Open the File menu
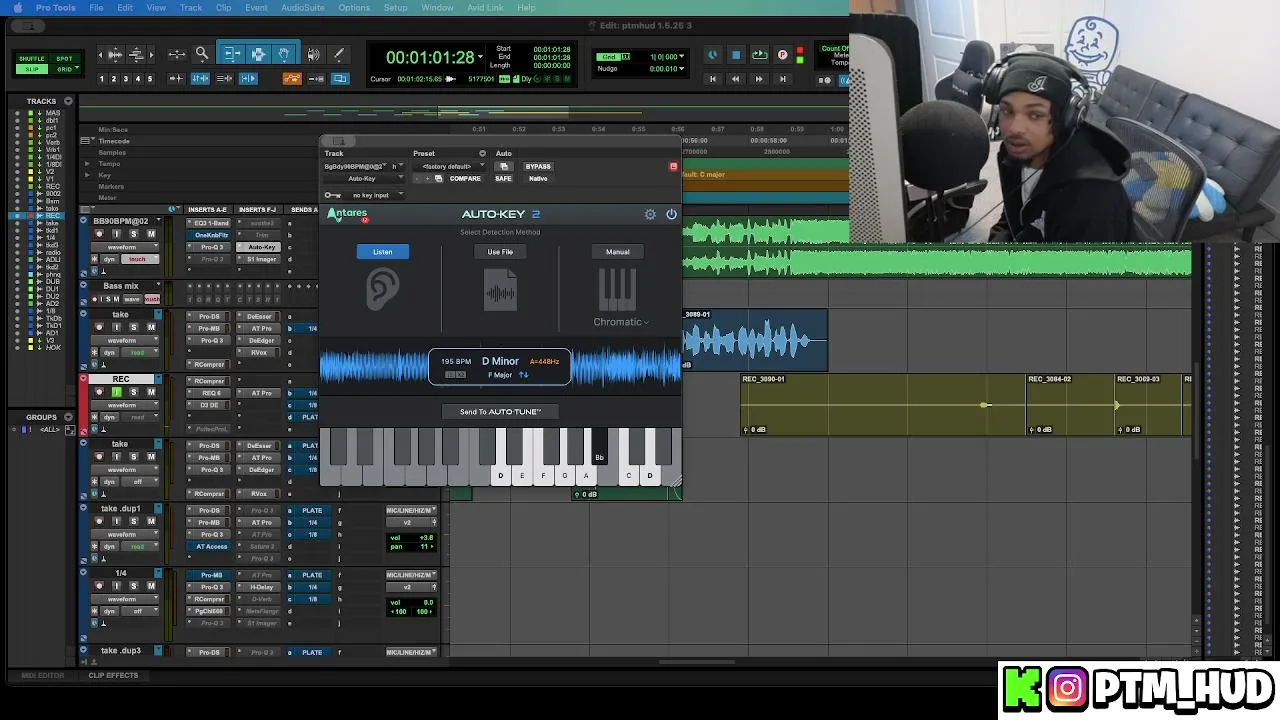Screen dimensions: 1280x720 (x=96, y=7)
